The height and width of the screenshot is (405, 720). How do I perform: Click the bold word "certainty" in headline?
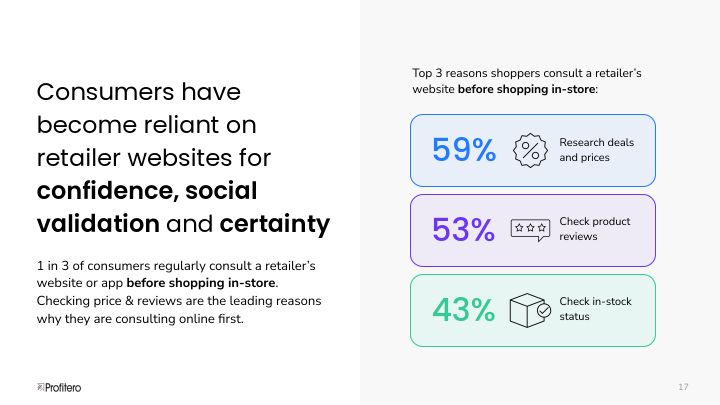pos(275,224)
